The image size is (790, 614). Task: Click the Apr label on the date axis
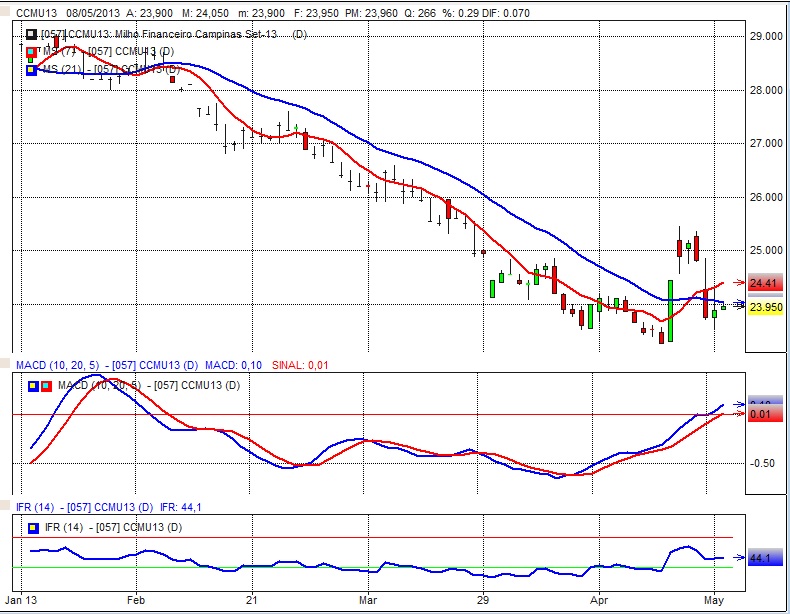point(598,602)
